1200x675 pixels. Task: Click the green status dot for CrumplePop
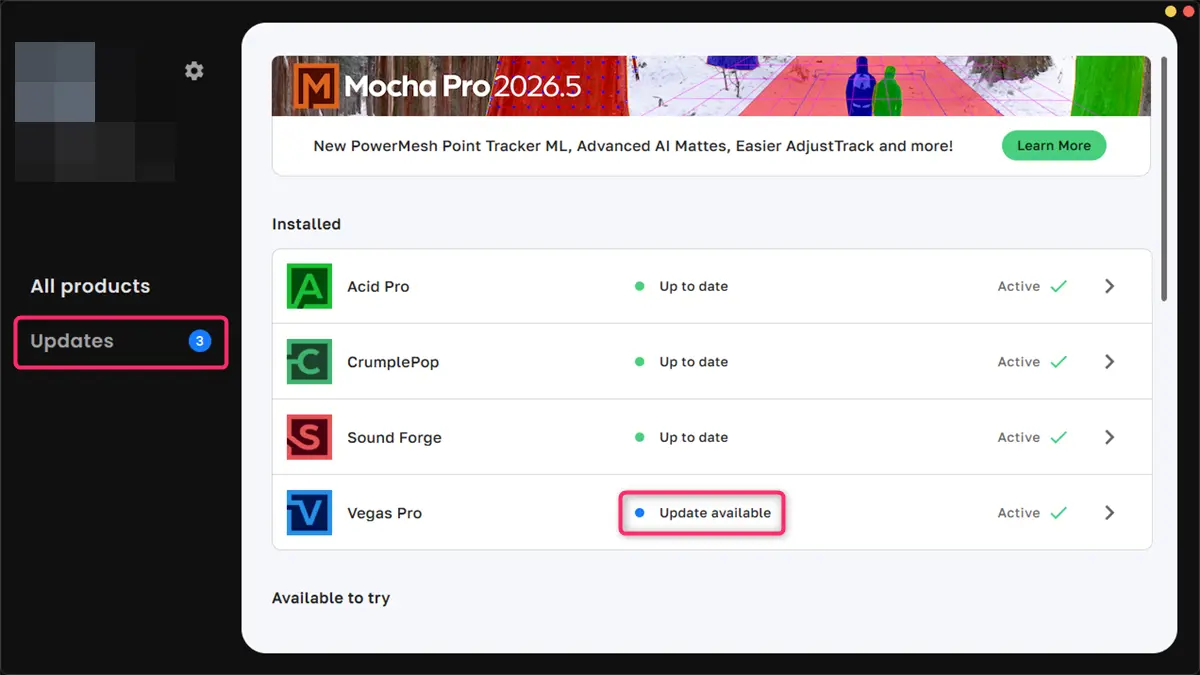pos(639,362)
